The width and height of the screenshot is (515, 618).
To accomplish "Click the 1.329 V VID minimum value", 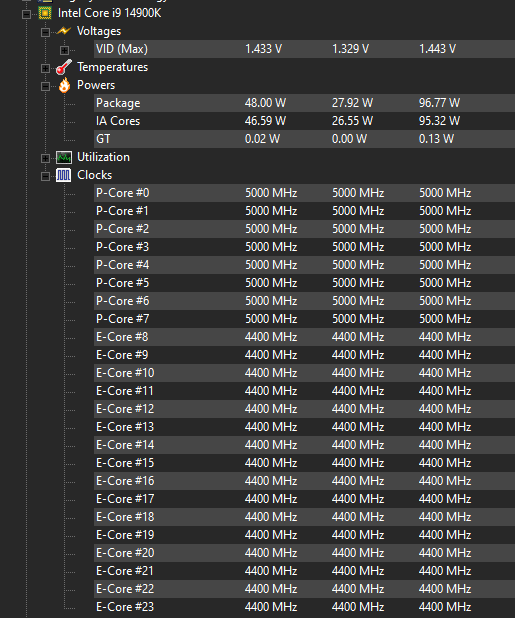I will pos(350,49).
